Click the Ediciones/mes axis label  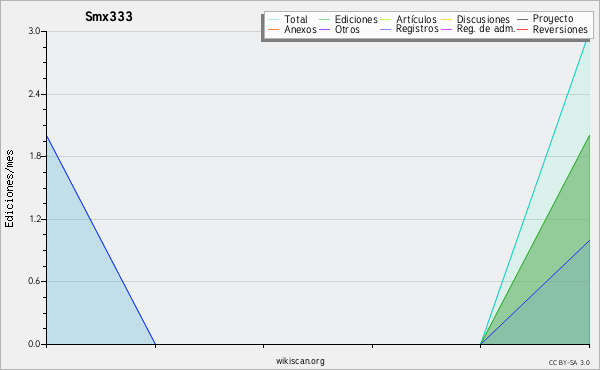pos(9,189)
